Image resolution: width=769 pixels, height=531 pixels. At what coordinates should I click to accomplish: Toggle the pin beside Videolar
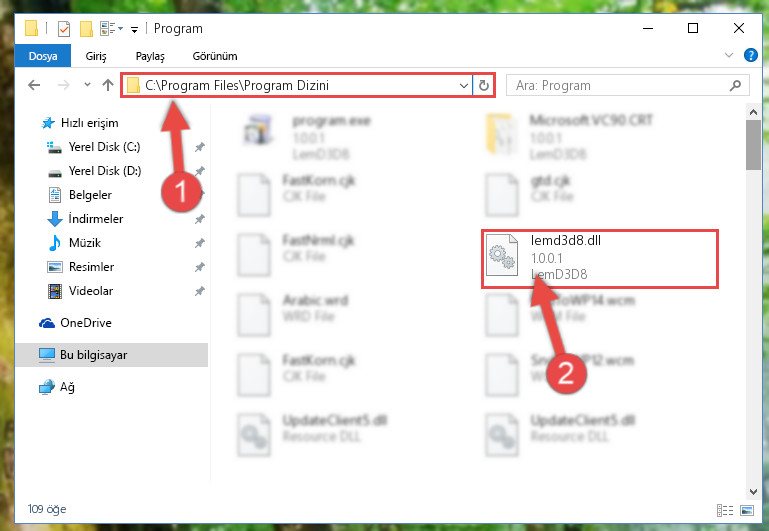pos(200,291)
